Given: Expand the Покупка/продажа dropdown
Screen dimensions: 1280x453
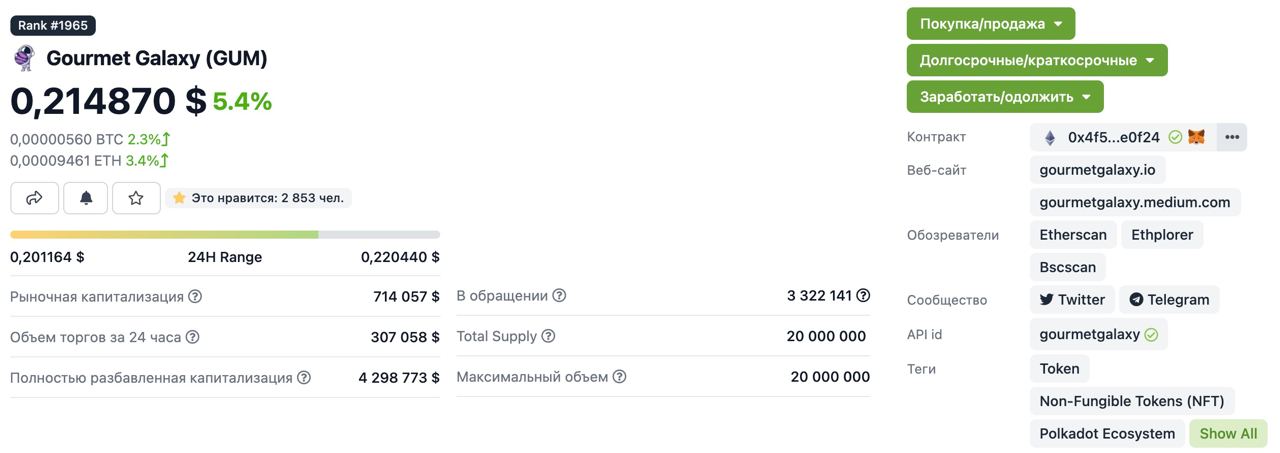Looking at the screenshot, I should (991, 23).
